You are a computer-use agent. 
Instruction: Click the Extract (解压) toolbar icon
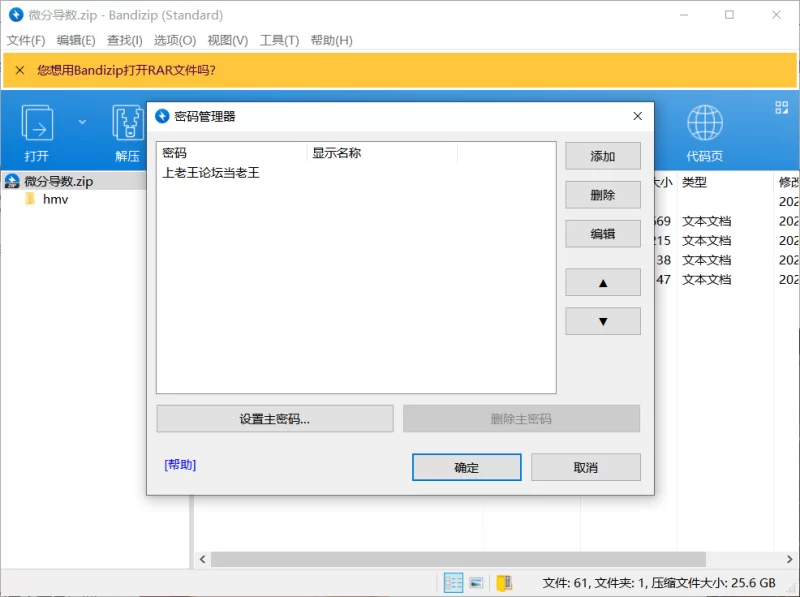point(128,123)
